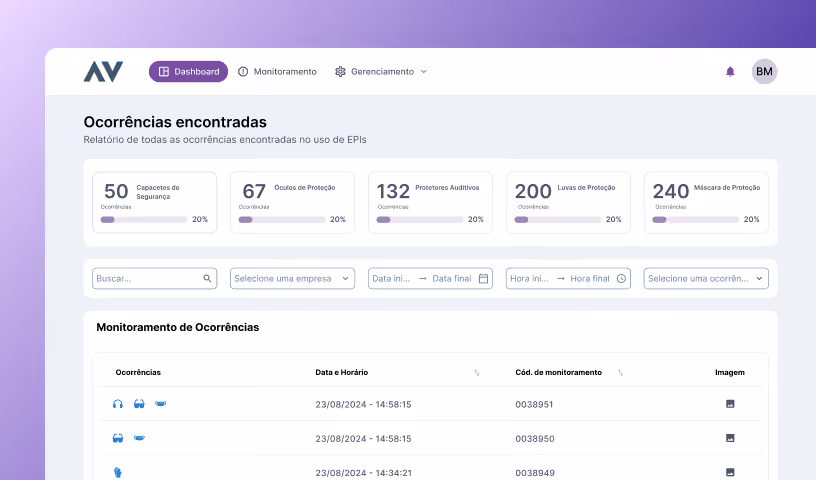
Task: Click goggles icon in row 0038951
Action: 139,404
